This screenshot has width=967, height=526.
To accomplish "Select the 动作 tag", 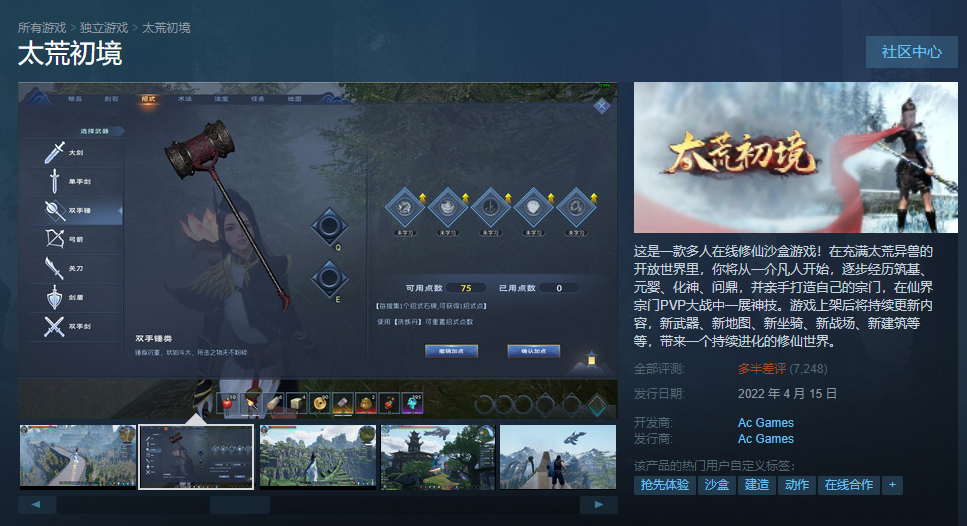I will coord(797,485).
